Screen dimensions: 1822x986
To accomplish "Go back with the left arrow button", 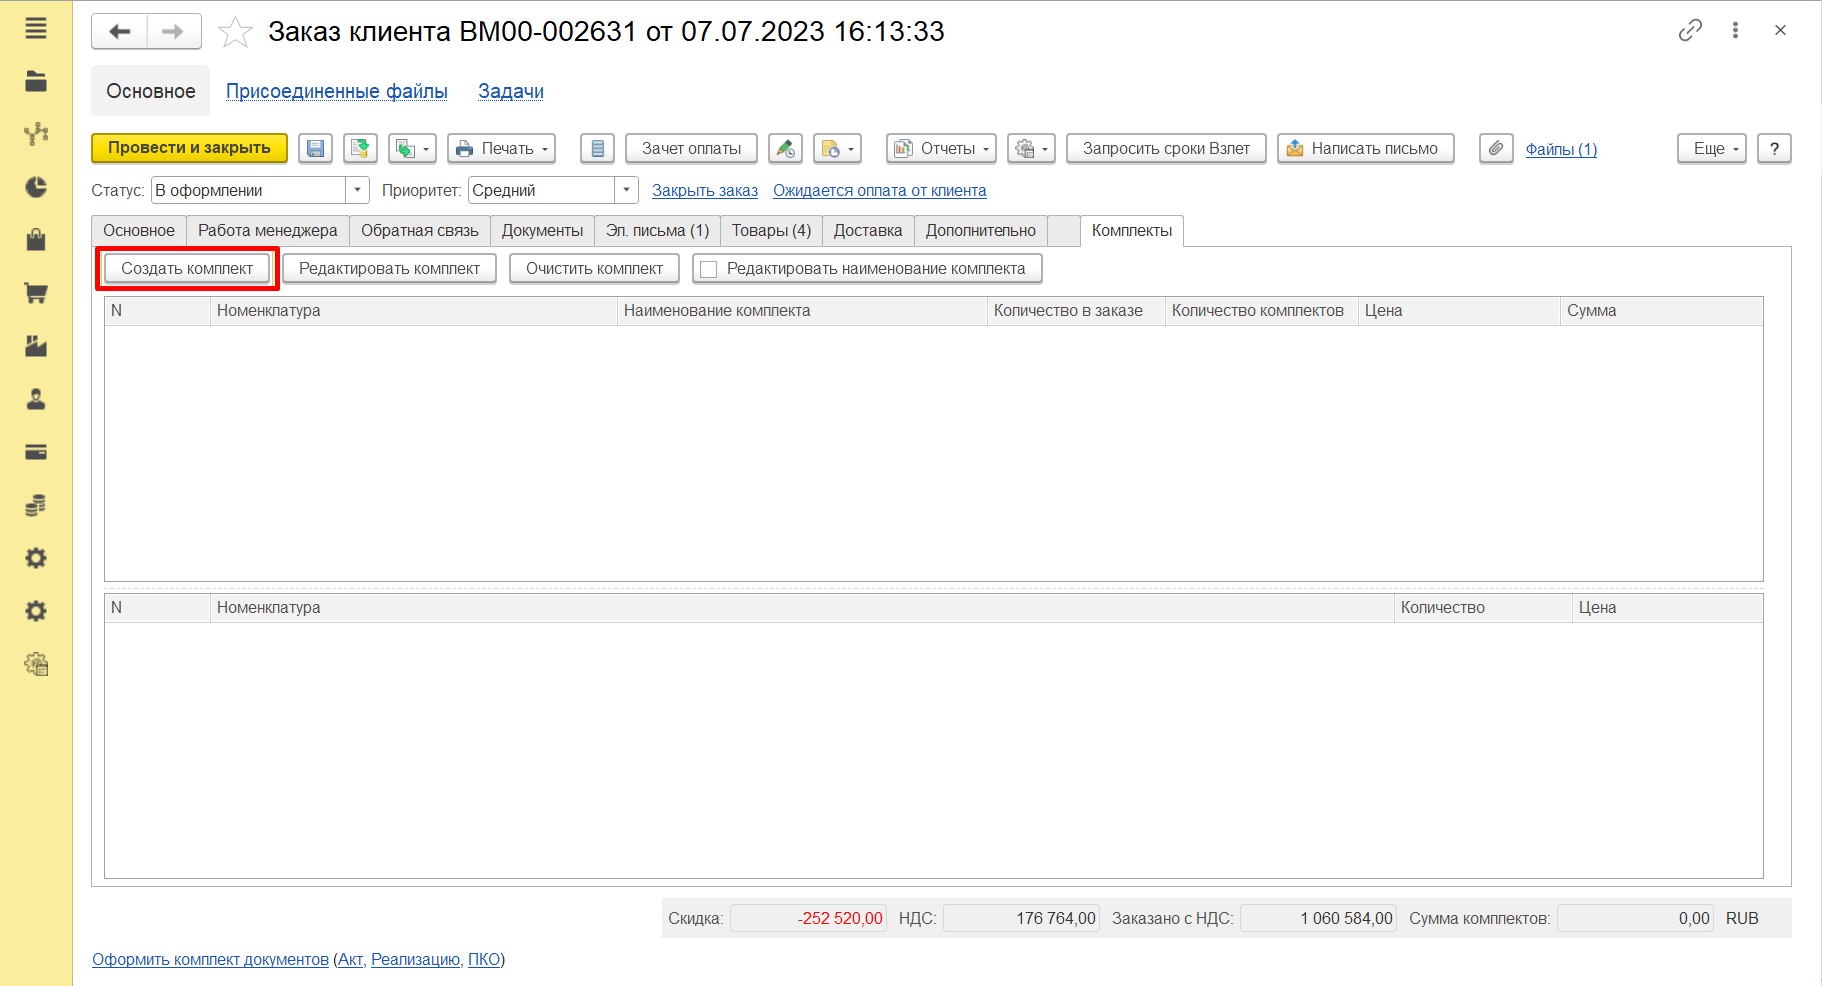I will click(x=120, y=32).
